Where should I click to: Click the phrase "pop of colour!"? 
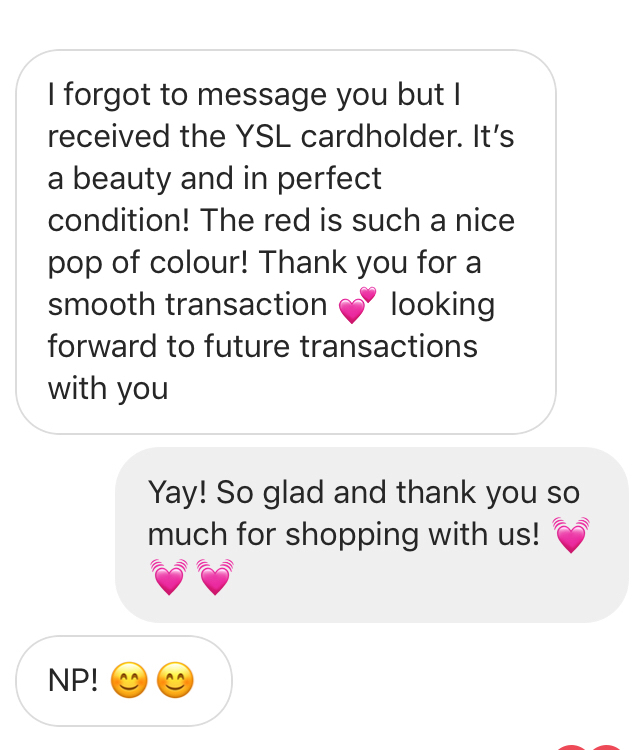tap(148, 264)
